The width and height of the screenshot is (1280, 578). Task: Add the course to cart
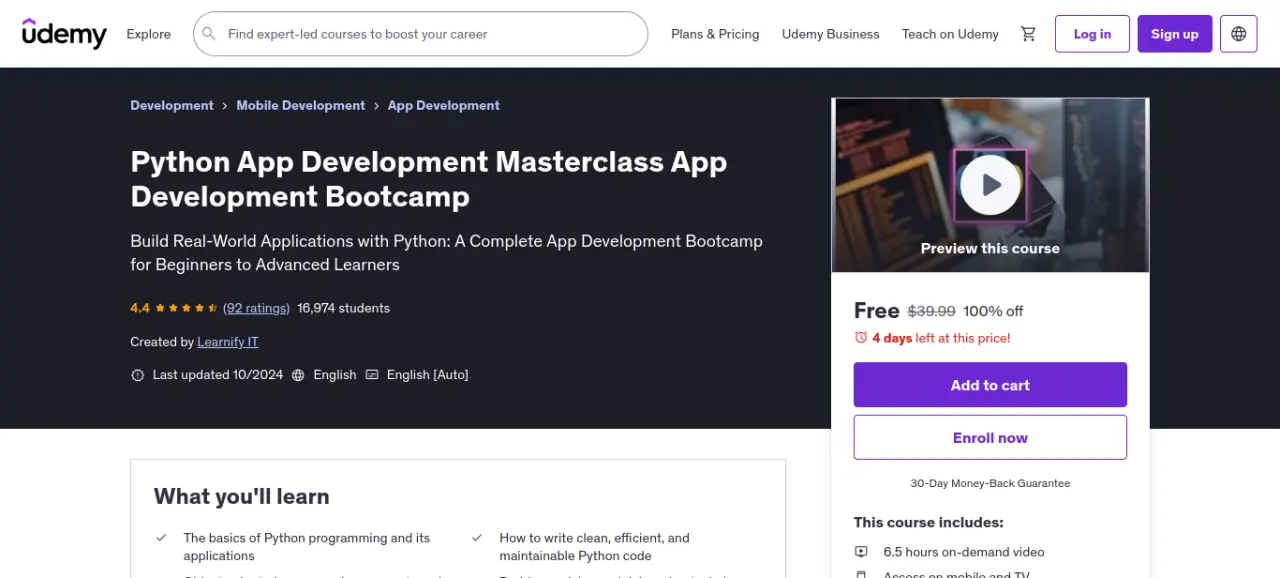990,385
